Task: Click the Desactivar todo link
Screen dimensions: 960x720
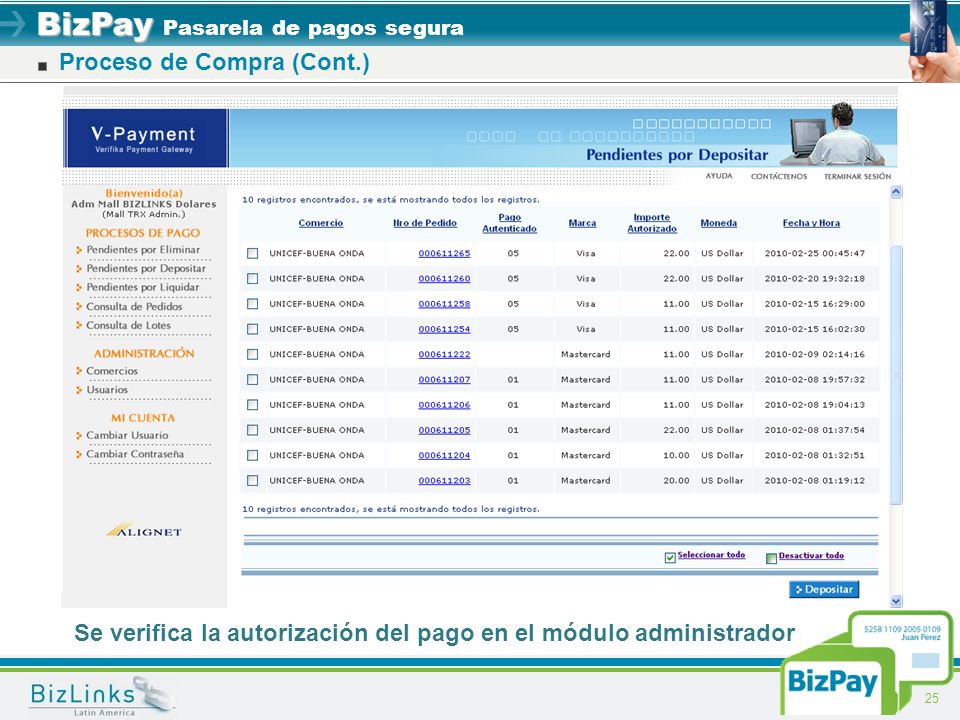Action: 811,556
